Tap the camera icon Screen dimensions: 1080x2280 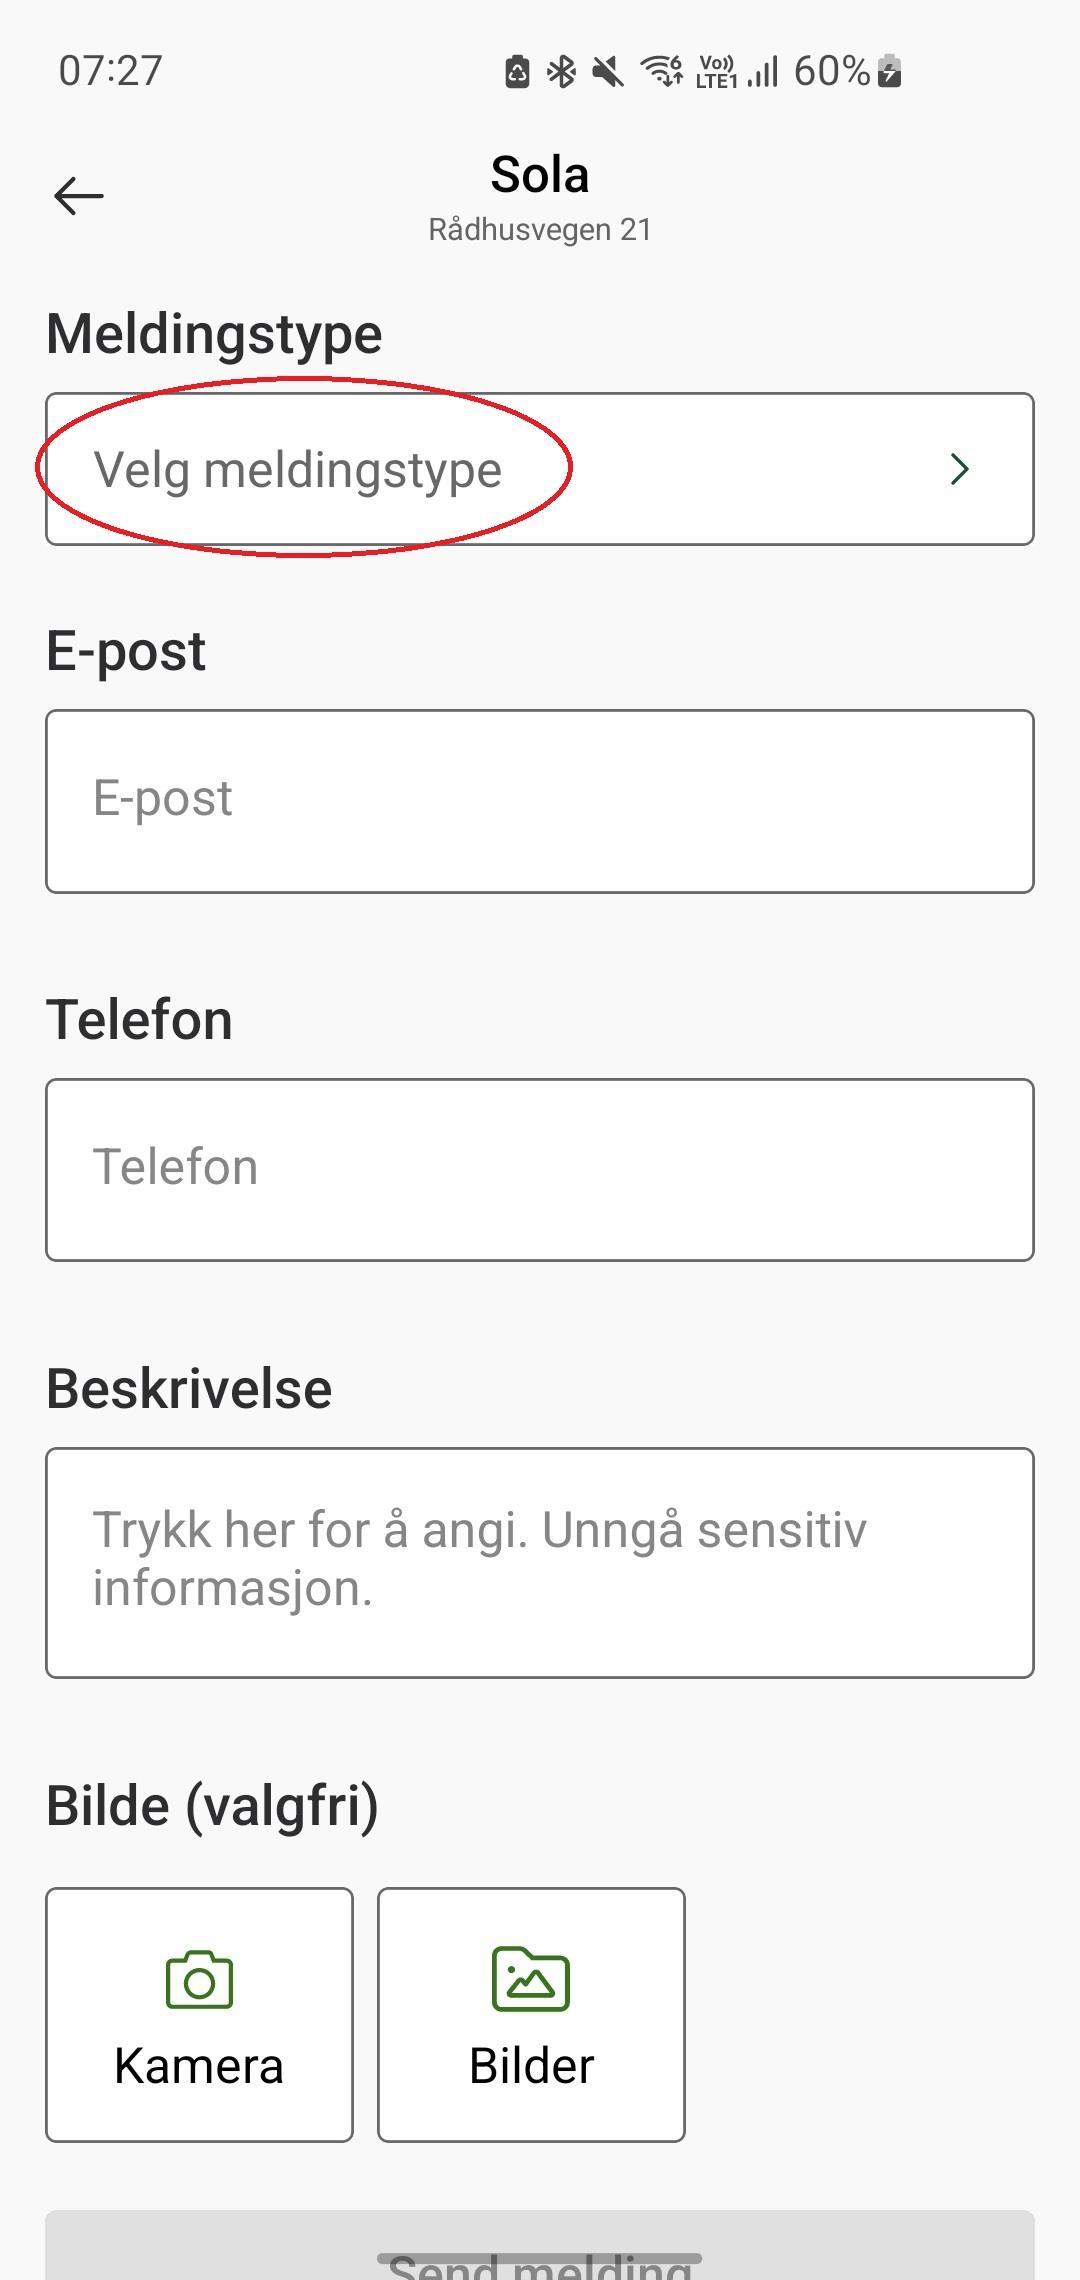(199, 1979)
